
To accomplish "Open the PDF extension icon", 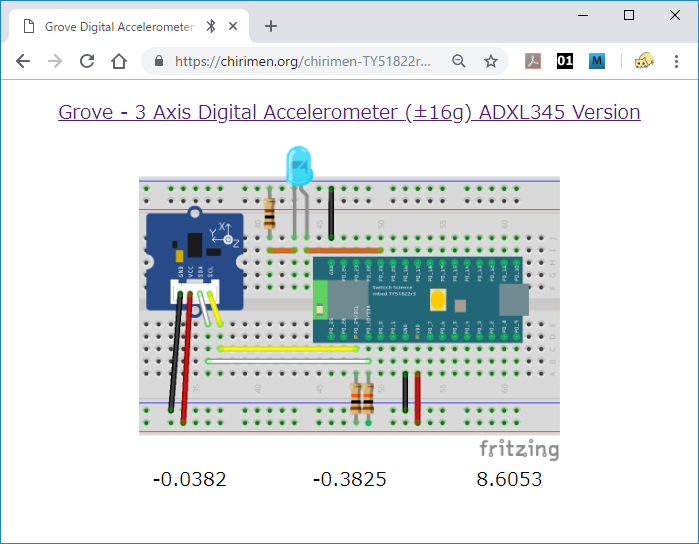I will pyautogui.click(x=535, y=61).
